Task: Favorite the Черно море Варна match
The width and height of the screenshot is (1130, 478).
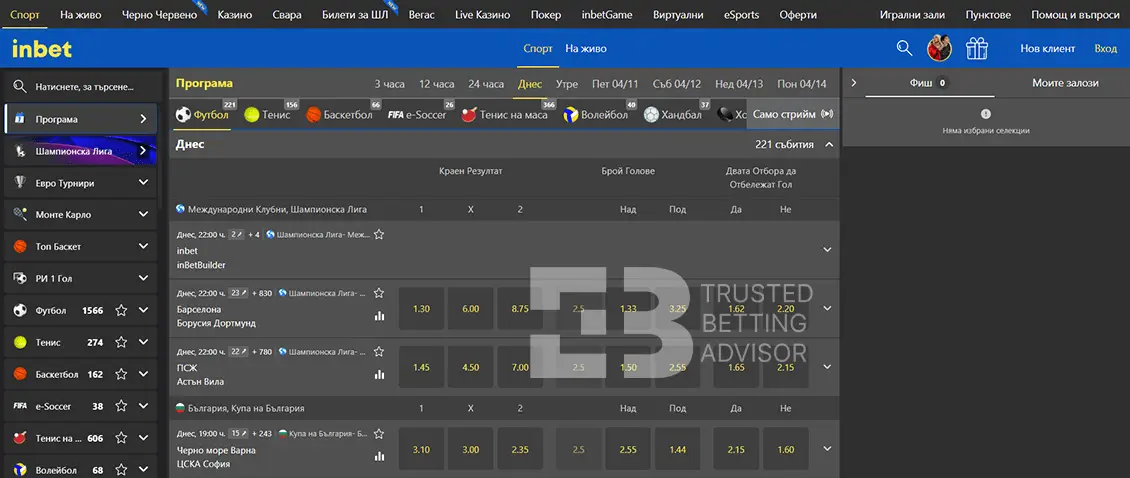Action: (379, 434)
